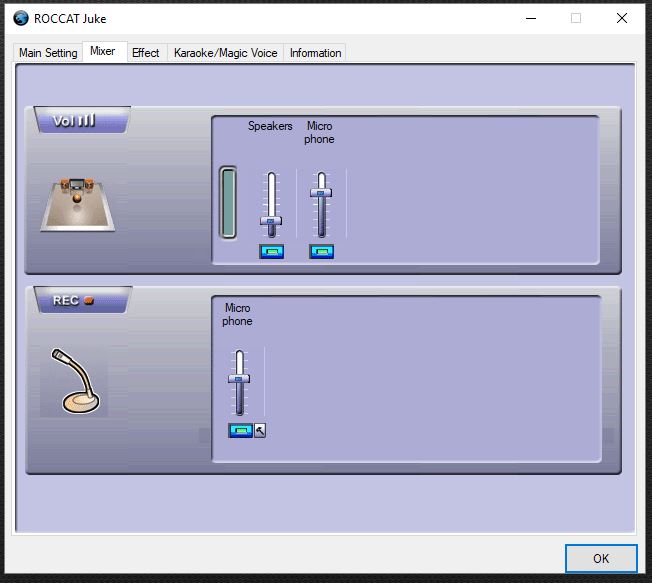The height and width of the screenshot is (583, 652).
Task: Click the ROCCAT Juke globe app icon
Action: pos(21,18)
